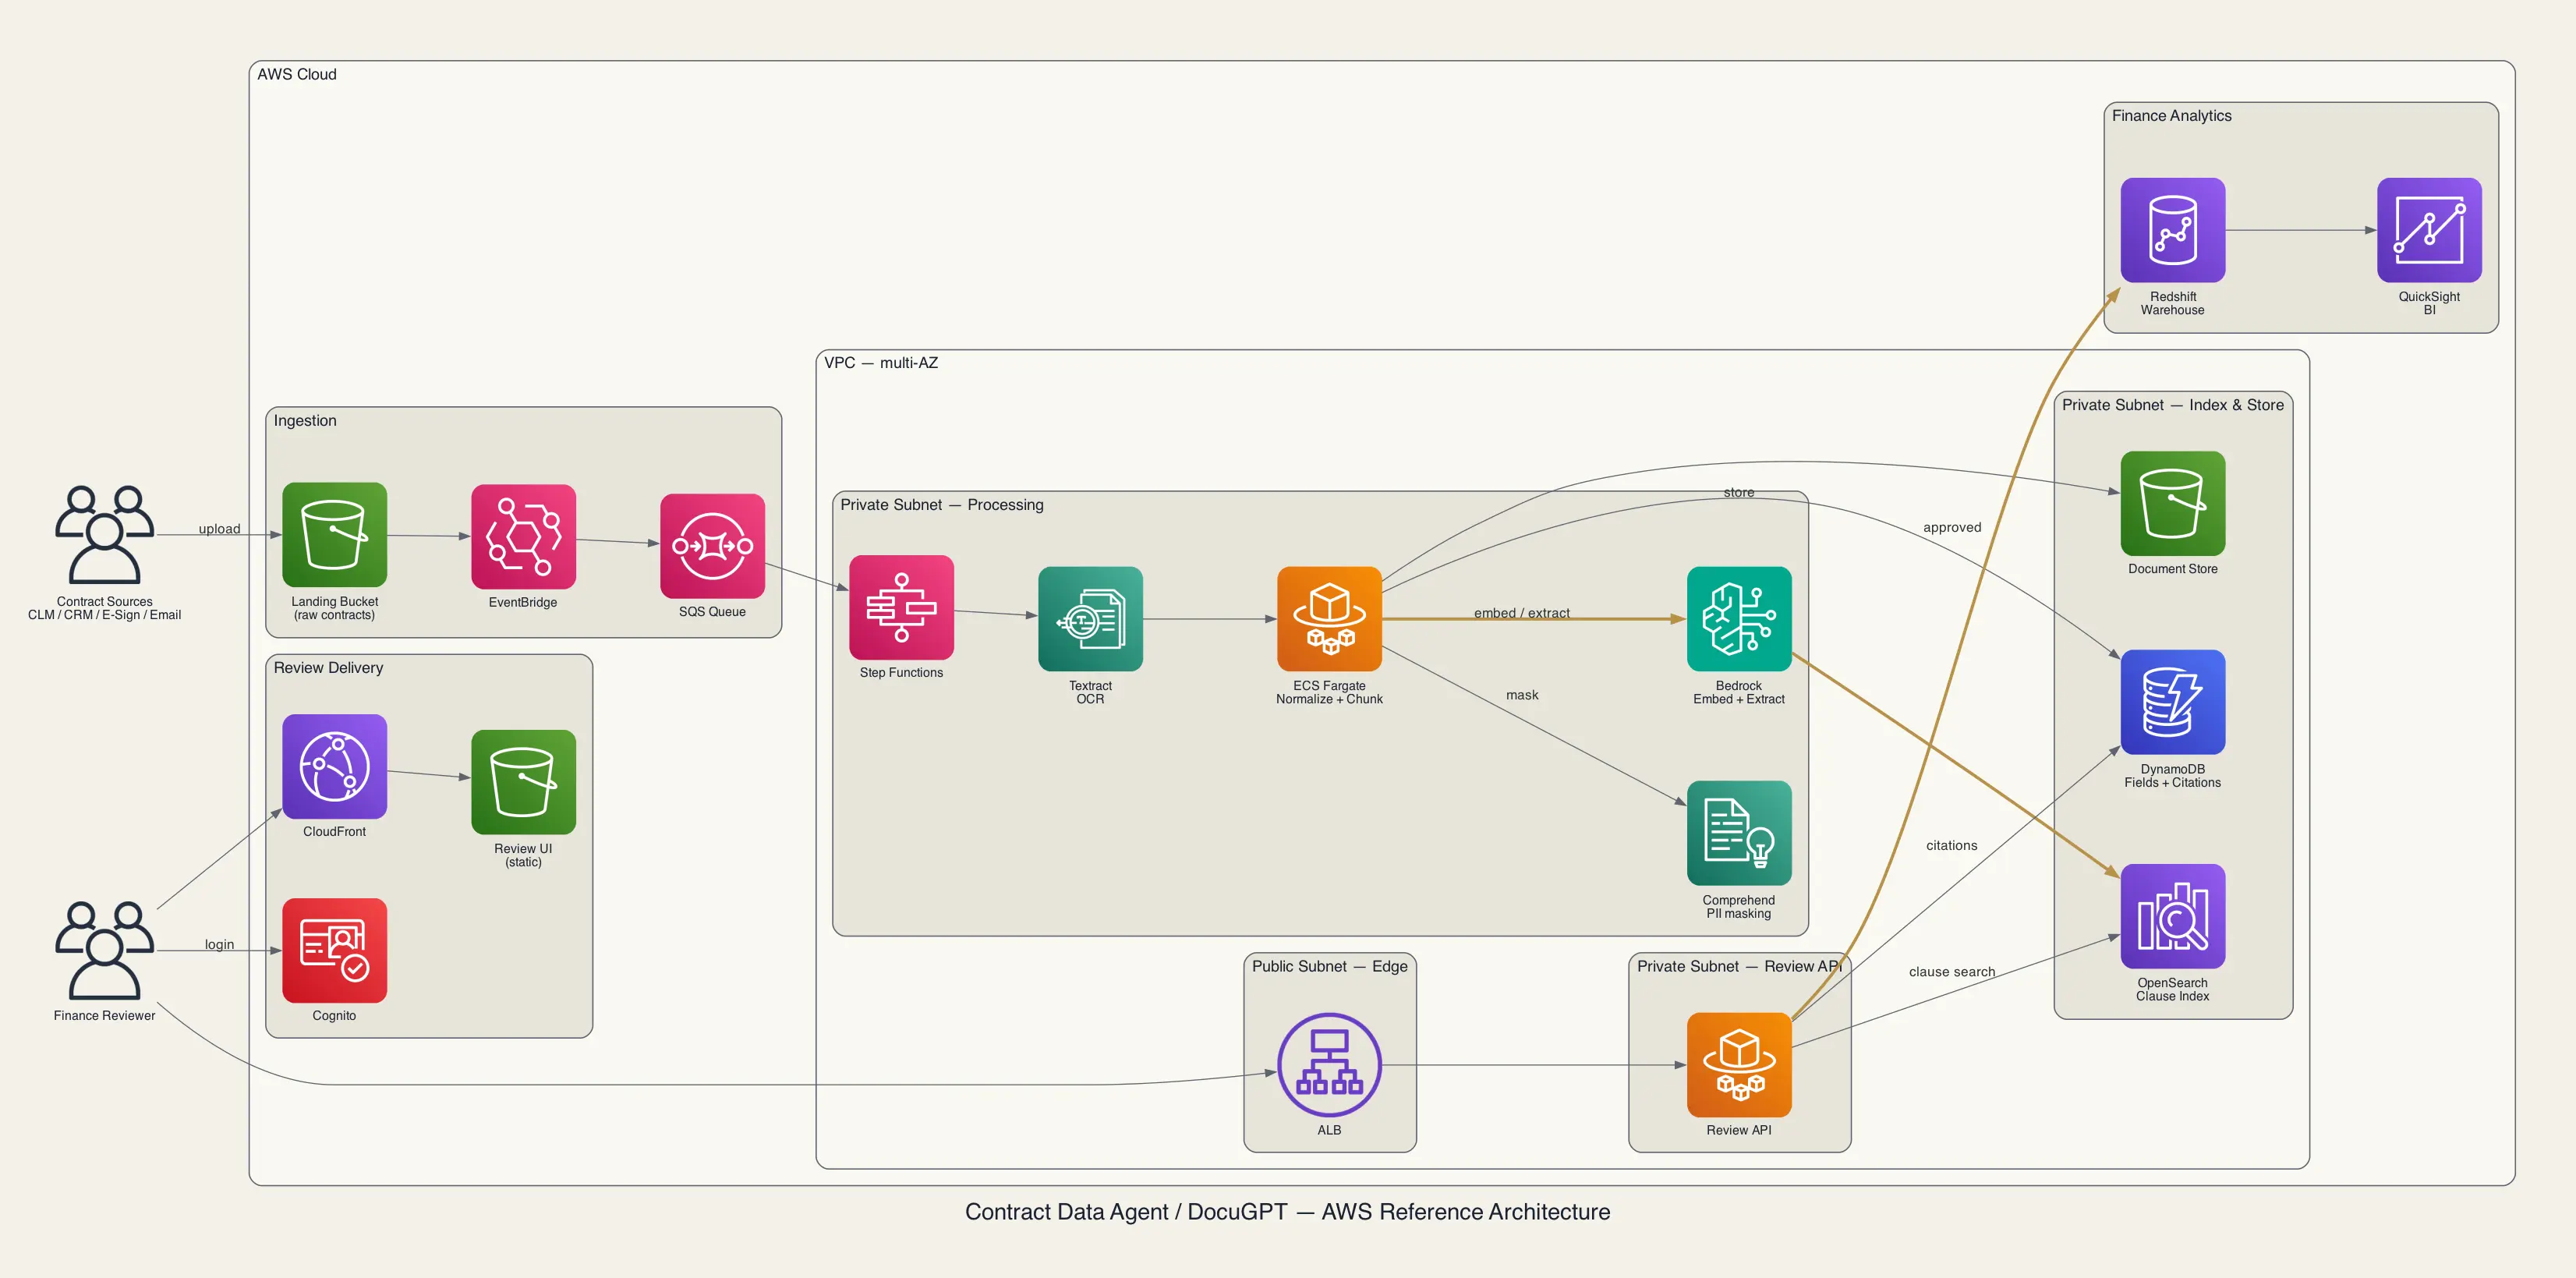The height and width of the screenshot is (1278, 2576).
Task: Select the QuickSight BI caption text
Action: [x=2429, y=303]
